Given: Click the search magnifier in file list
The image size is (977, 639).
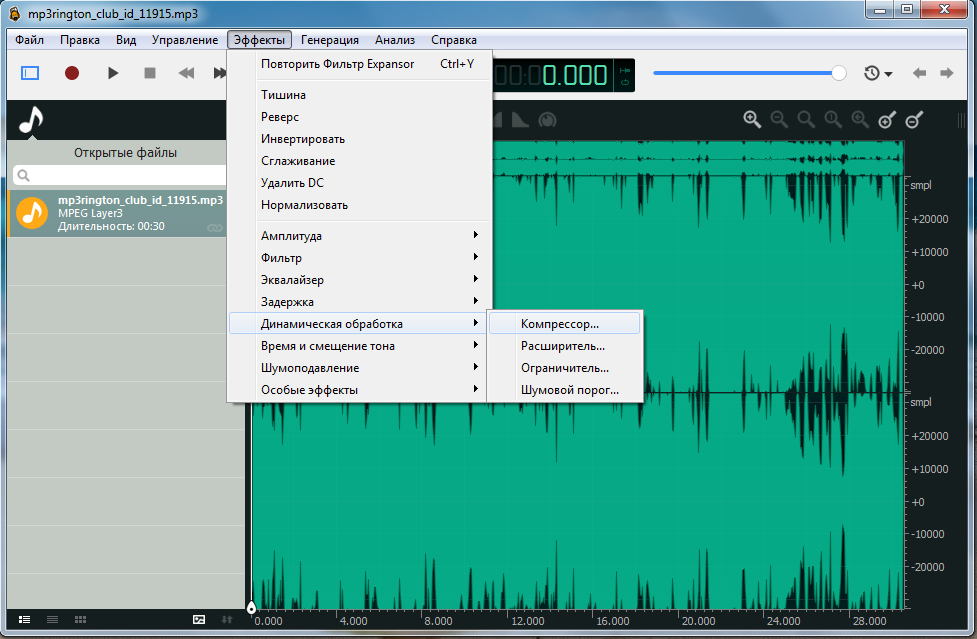Looking at the screenshot, I should tap(24, 175).
